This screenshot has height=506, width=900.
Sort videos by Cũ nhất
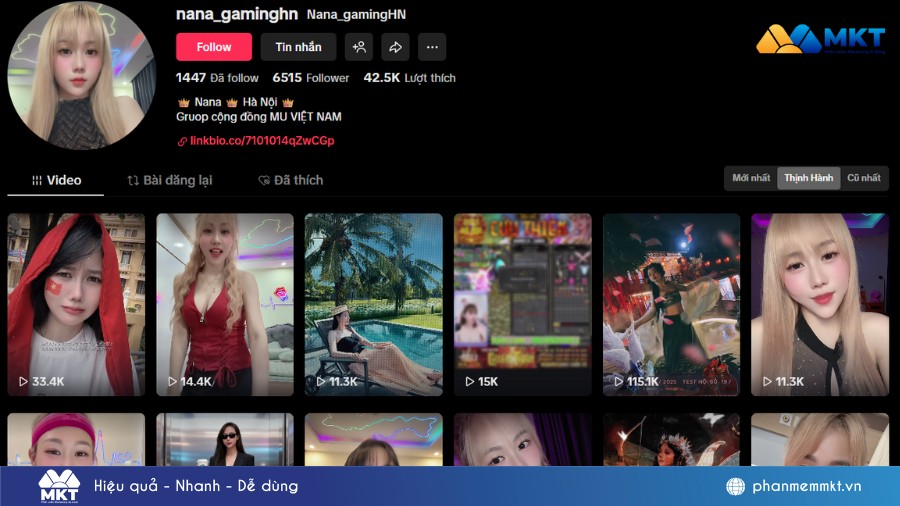[x=864, y=178]
